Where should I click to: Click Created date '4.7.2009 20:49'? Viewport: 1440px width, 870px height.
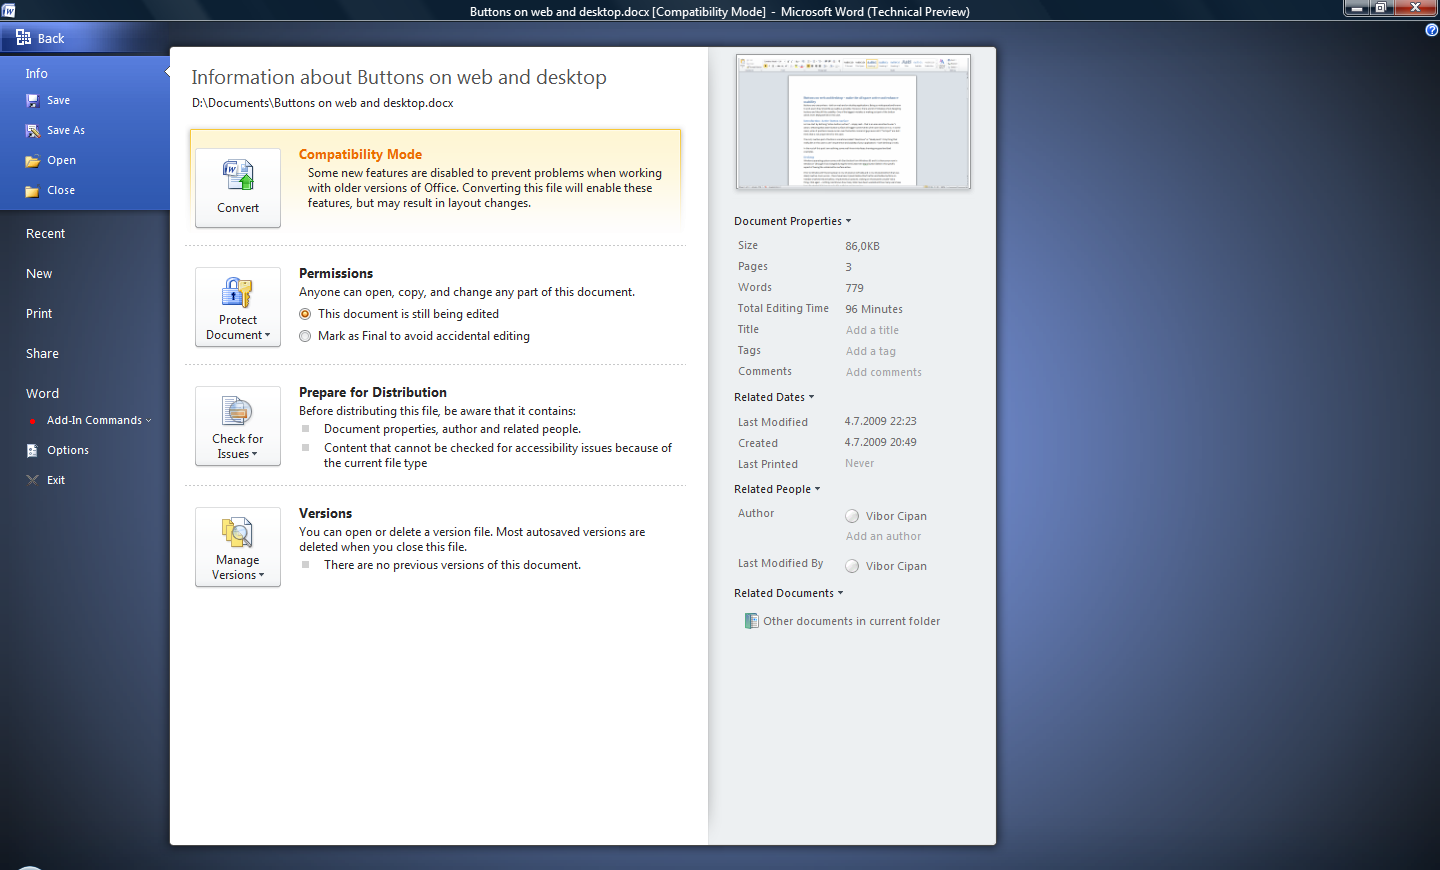[880, 442]
